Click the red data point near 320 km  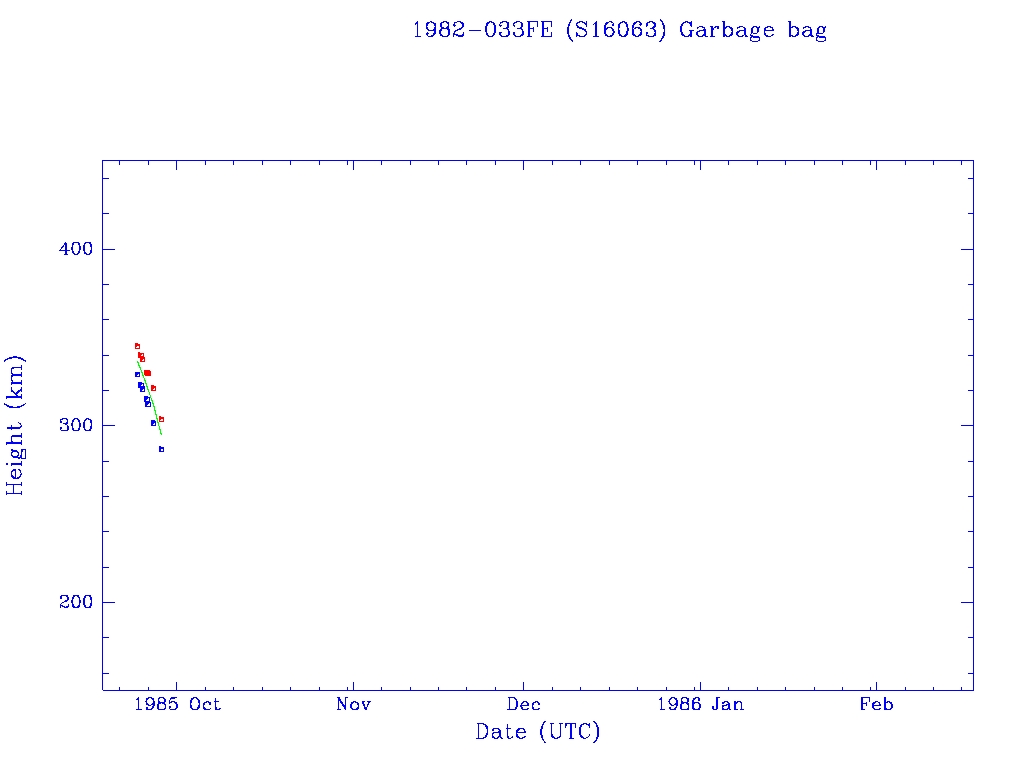coord(153,388)
